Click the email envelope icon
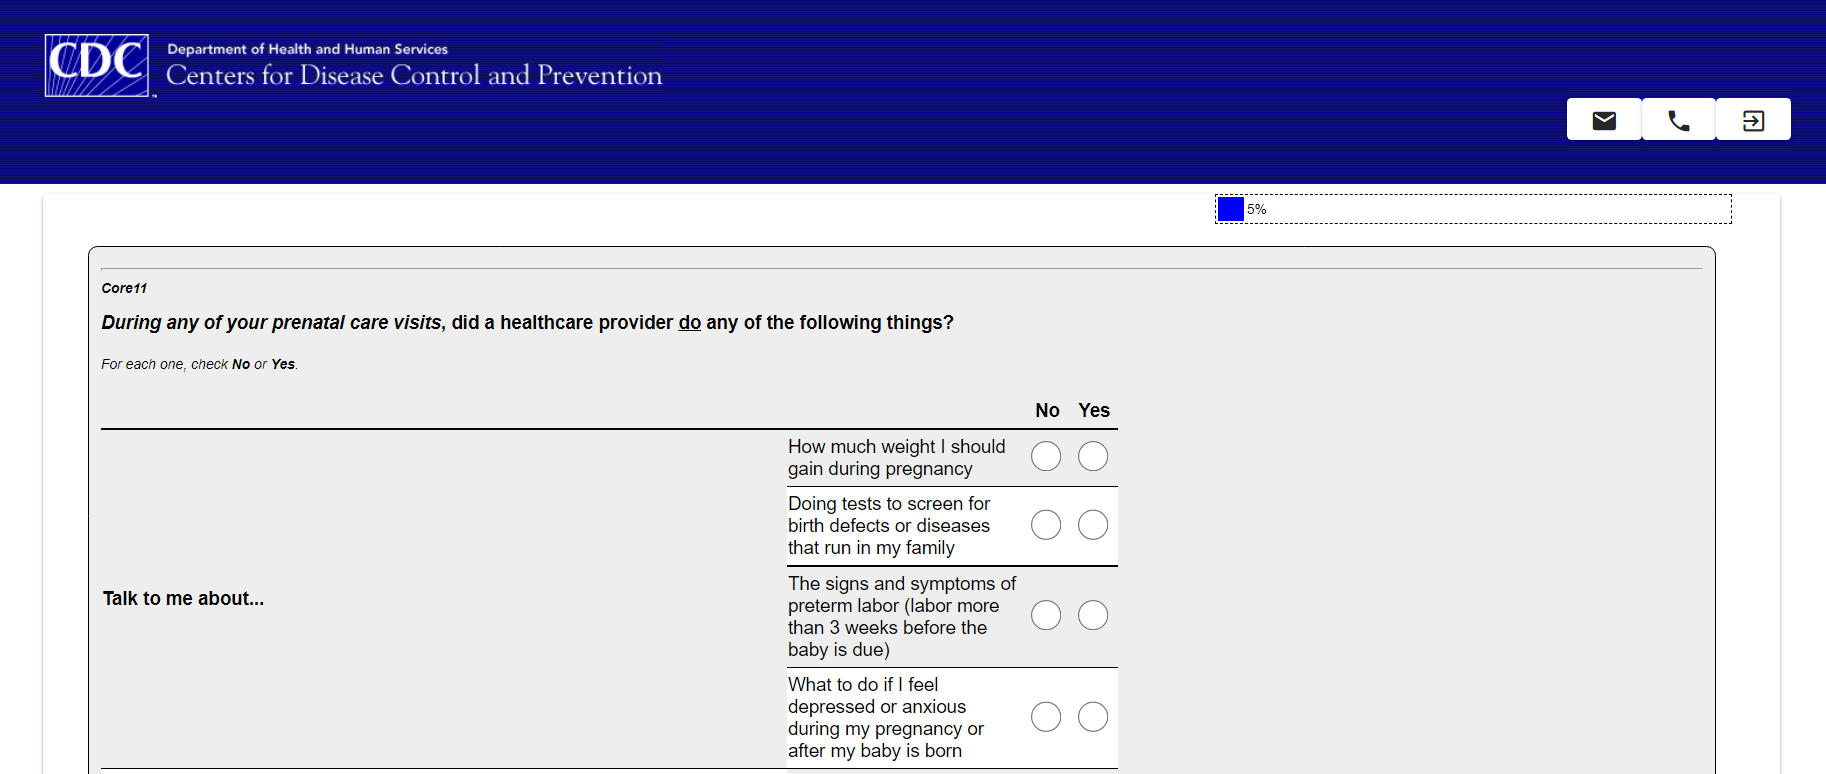Viewport: 1826px width, 774px height. (x=1604, y=120)
